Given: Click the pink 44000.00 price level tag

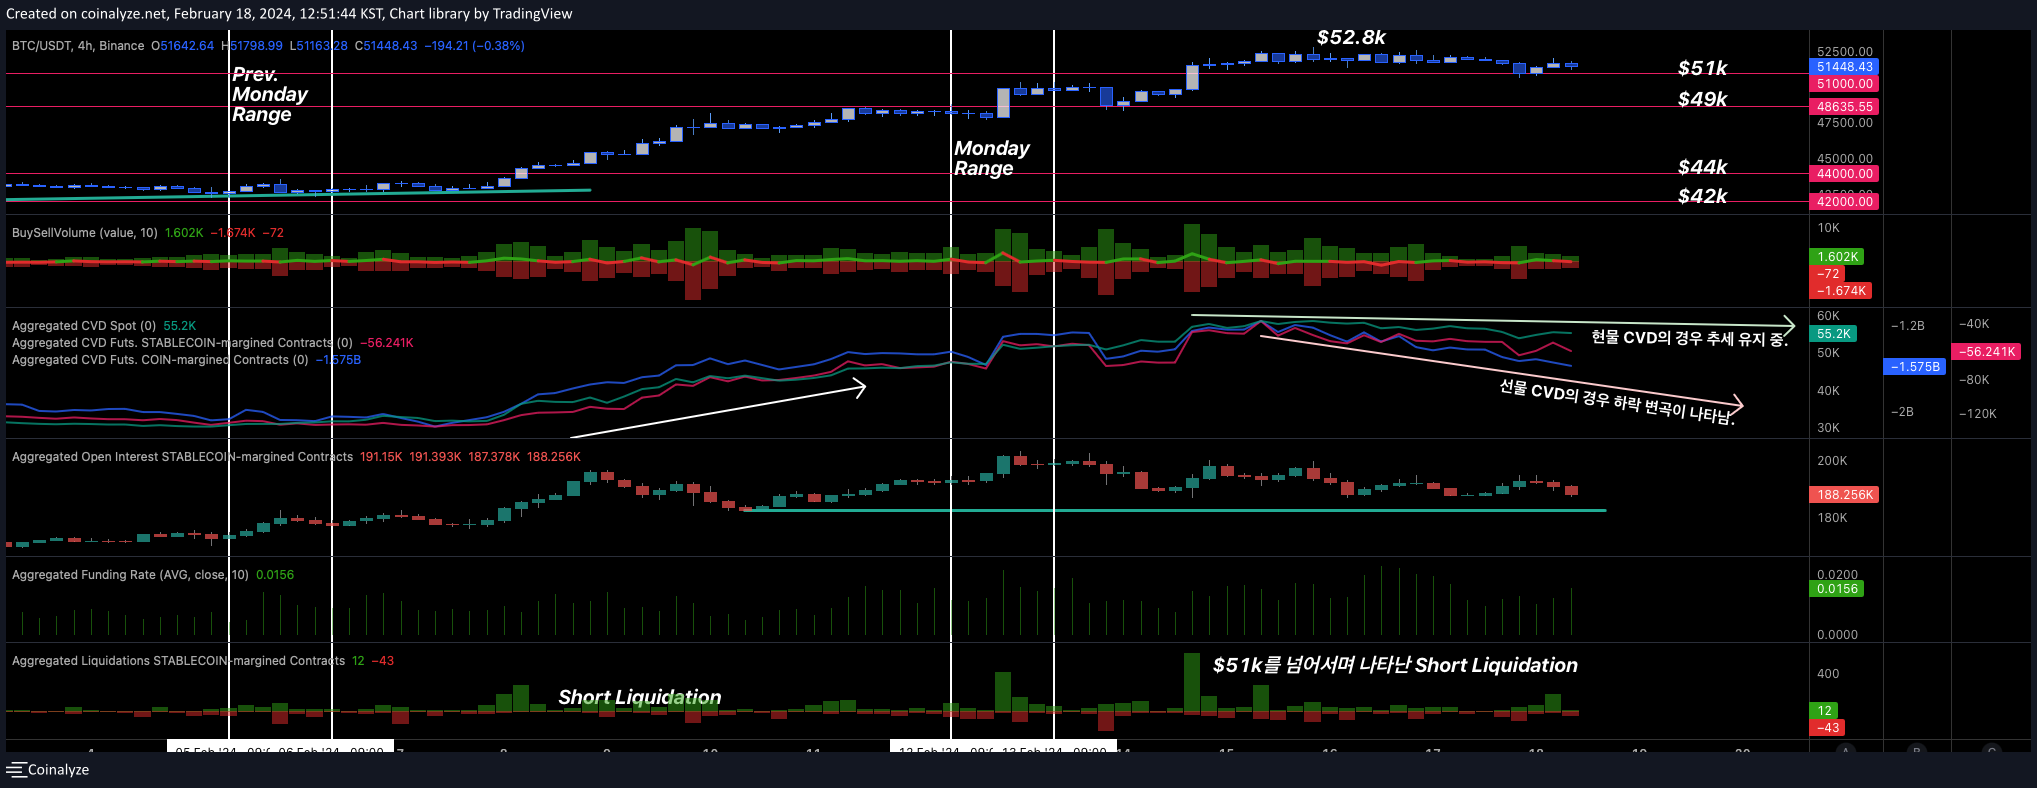Looking at the screenshot, I should tap(1844, 174).
